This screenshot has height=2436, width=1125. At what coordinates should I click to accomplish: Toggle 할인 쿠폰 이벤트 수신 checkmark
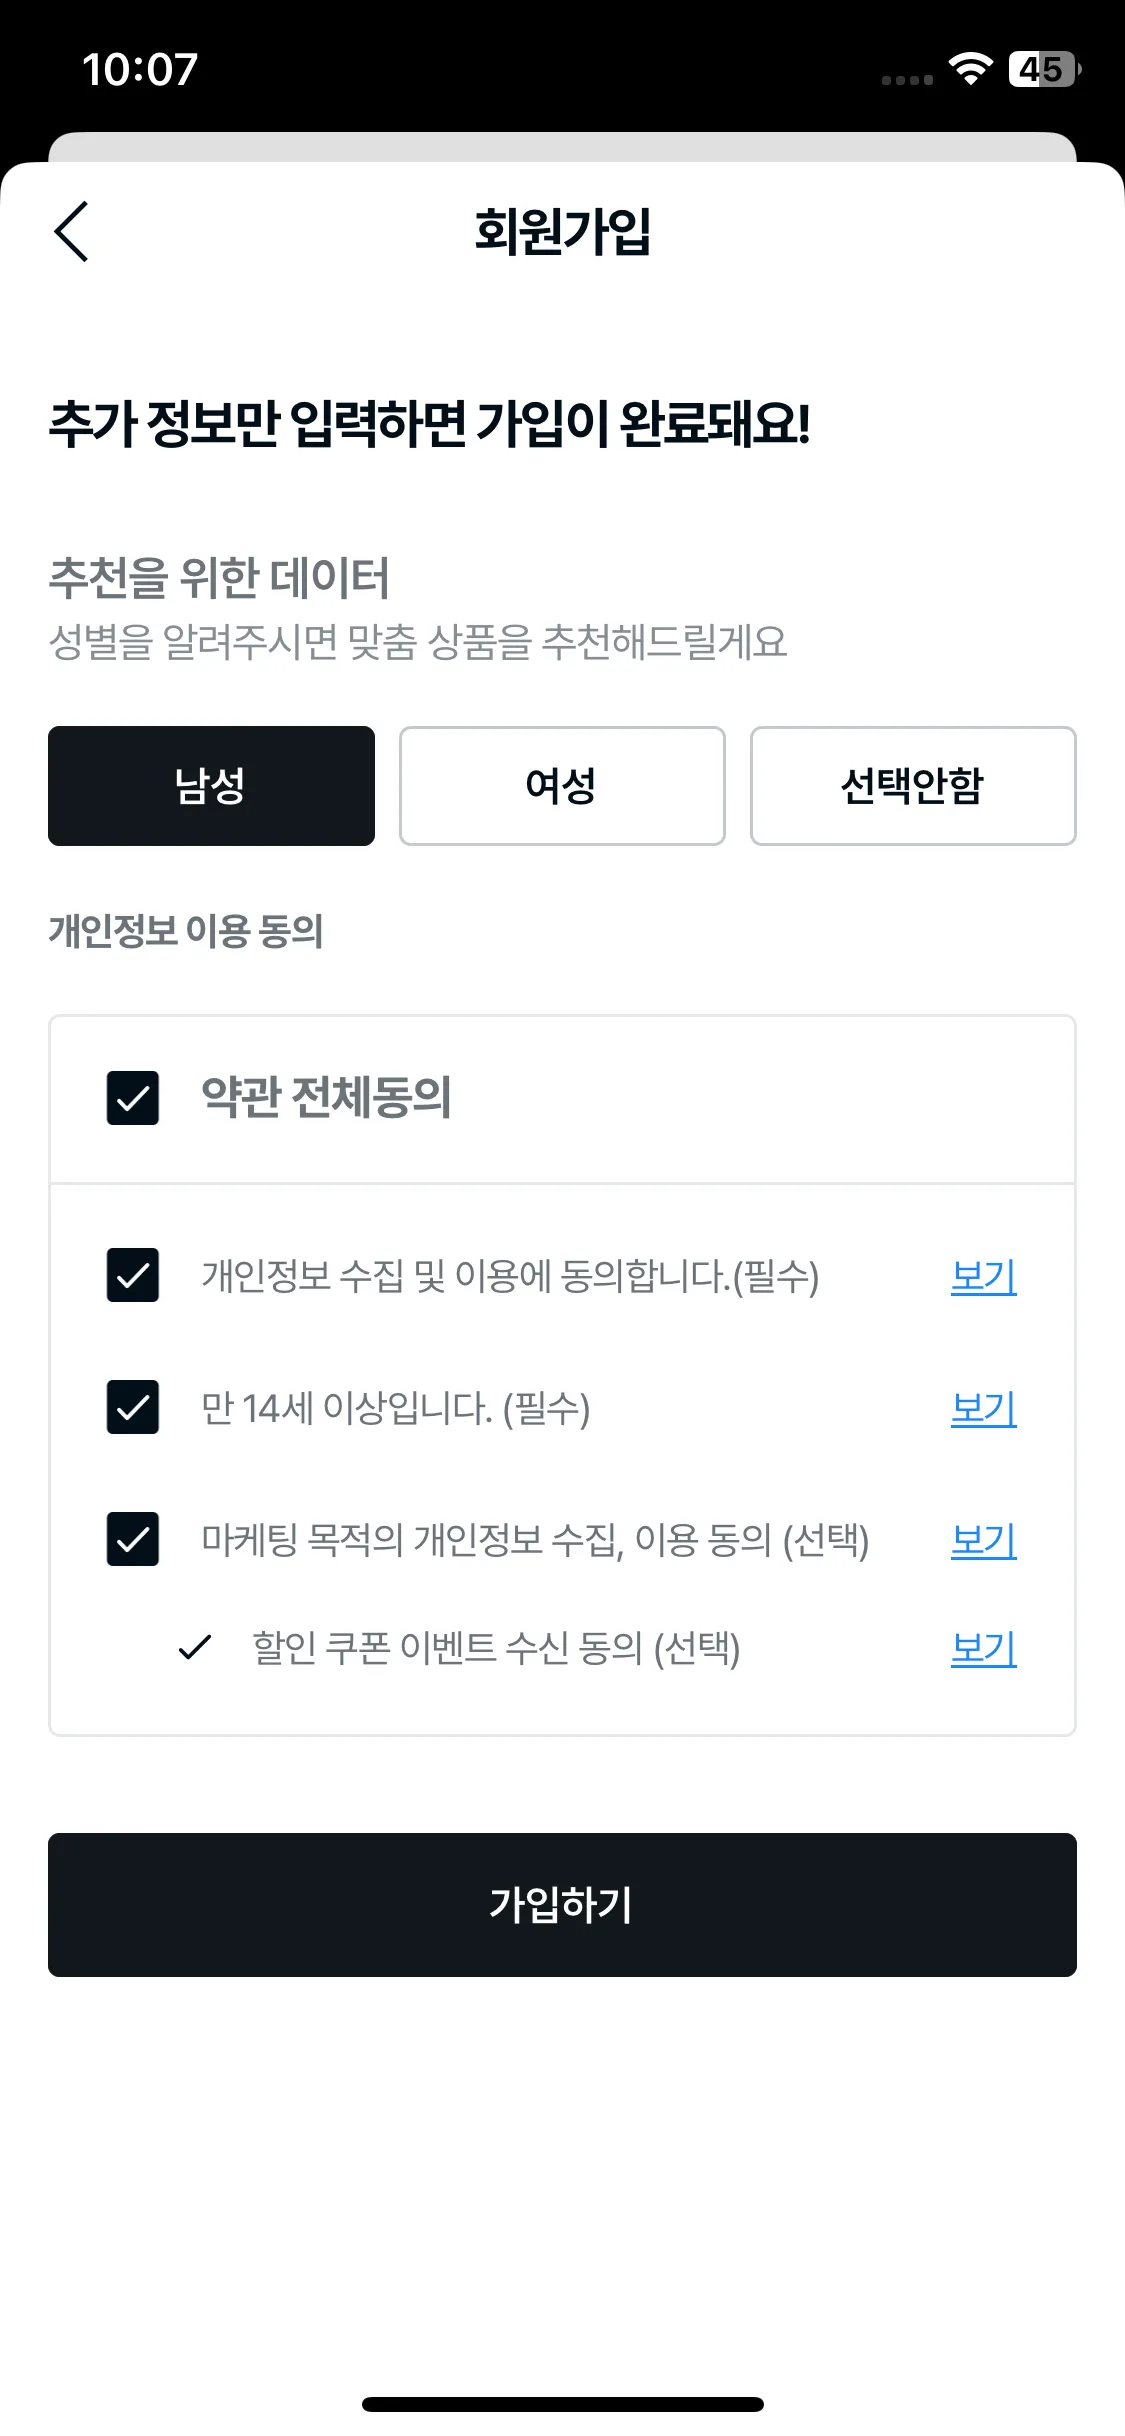194,1647
